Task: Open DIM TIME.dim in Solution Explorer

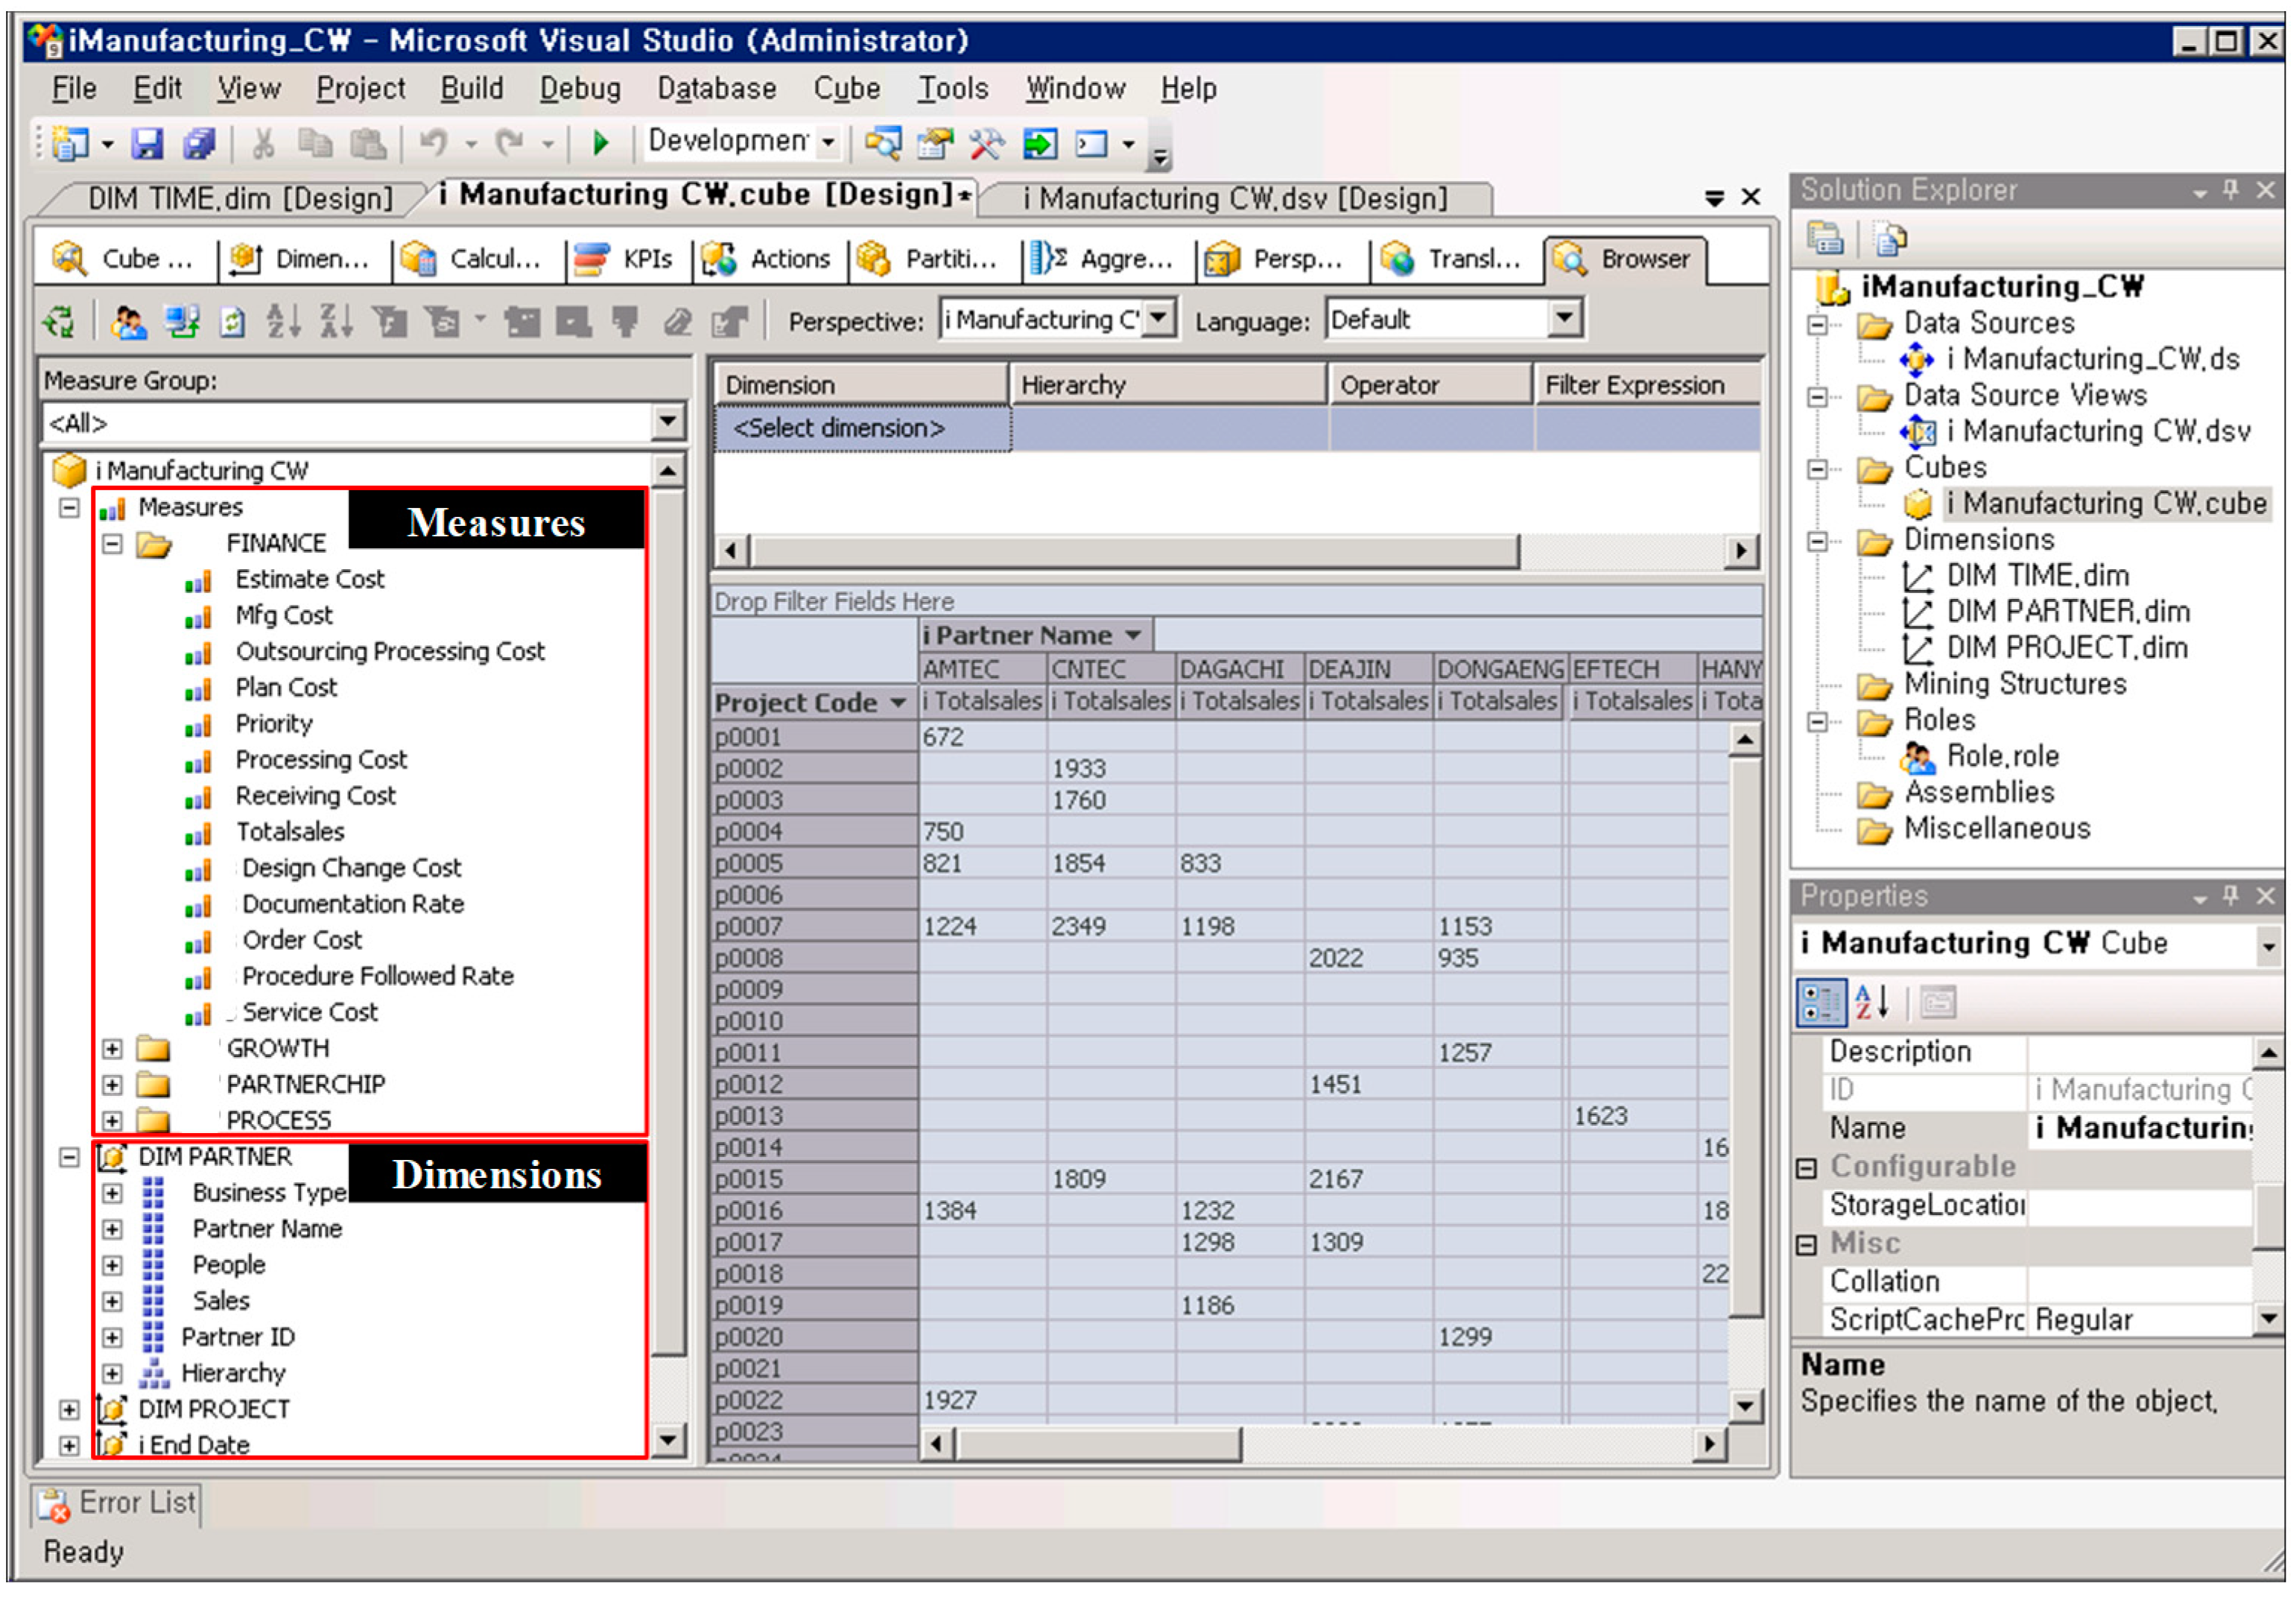Action: point(2038,575)
